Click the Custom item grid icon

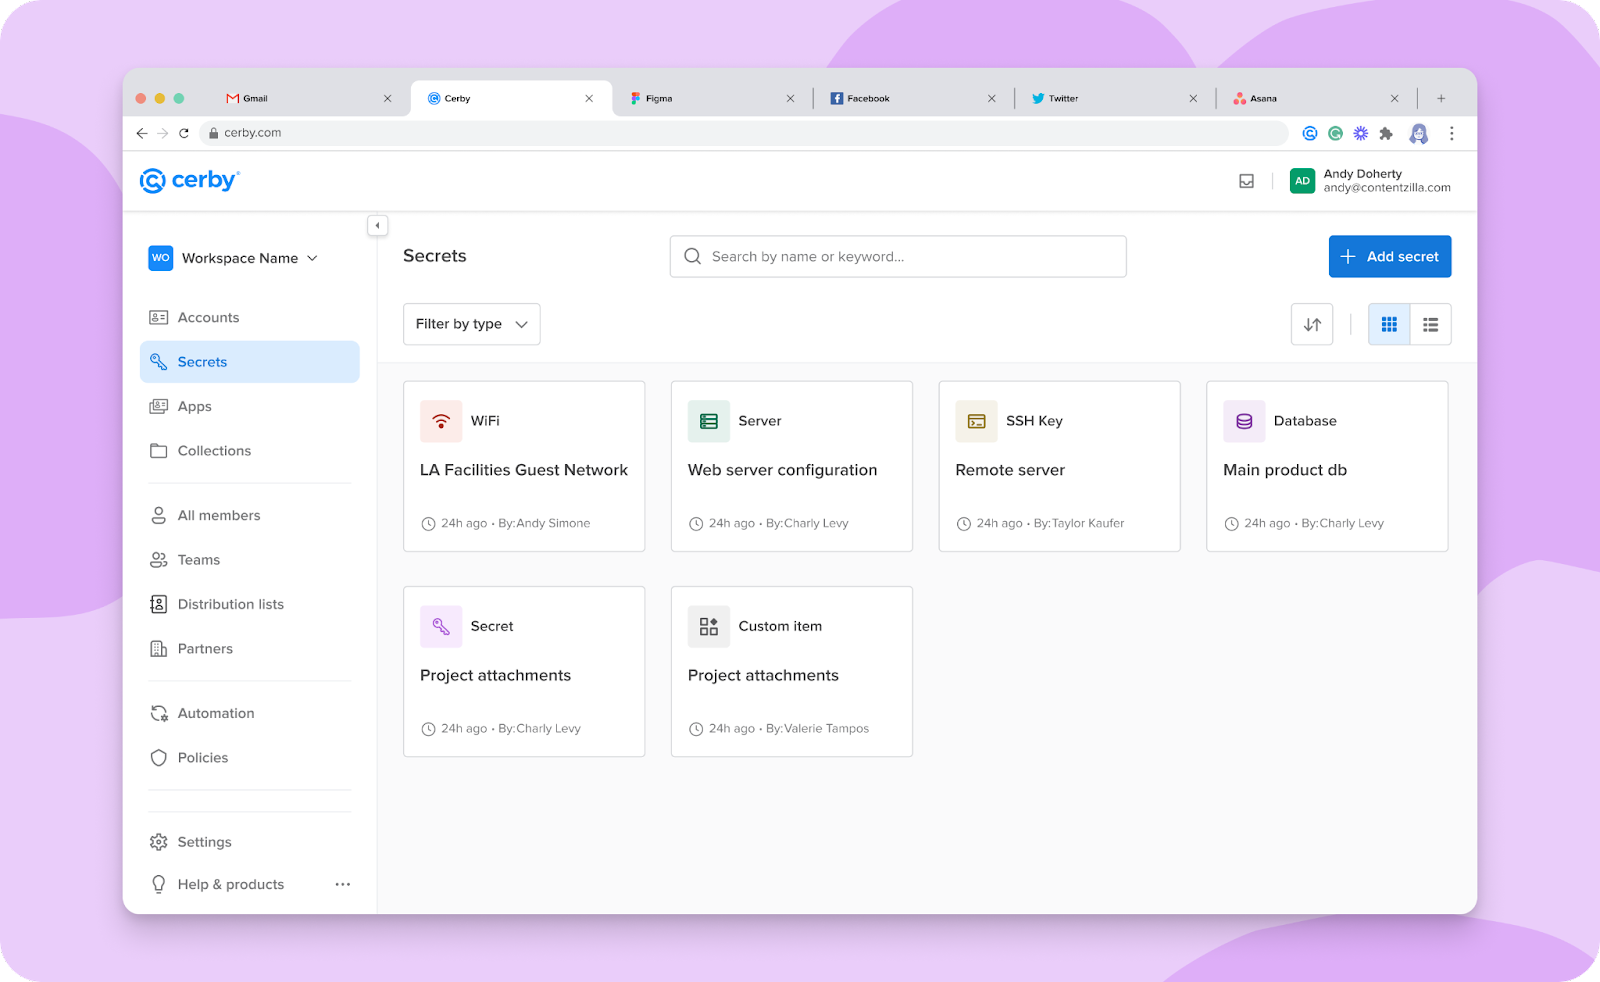tap(709, 627)
